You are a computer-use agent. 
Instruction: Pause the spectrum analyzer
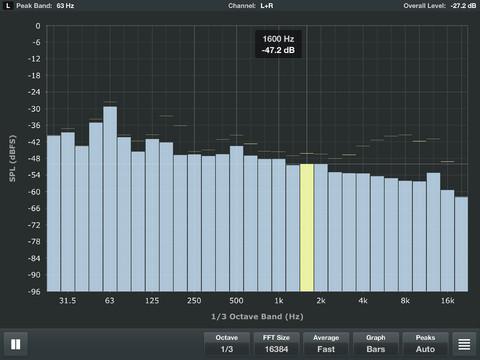tap(16, 344)
